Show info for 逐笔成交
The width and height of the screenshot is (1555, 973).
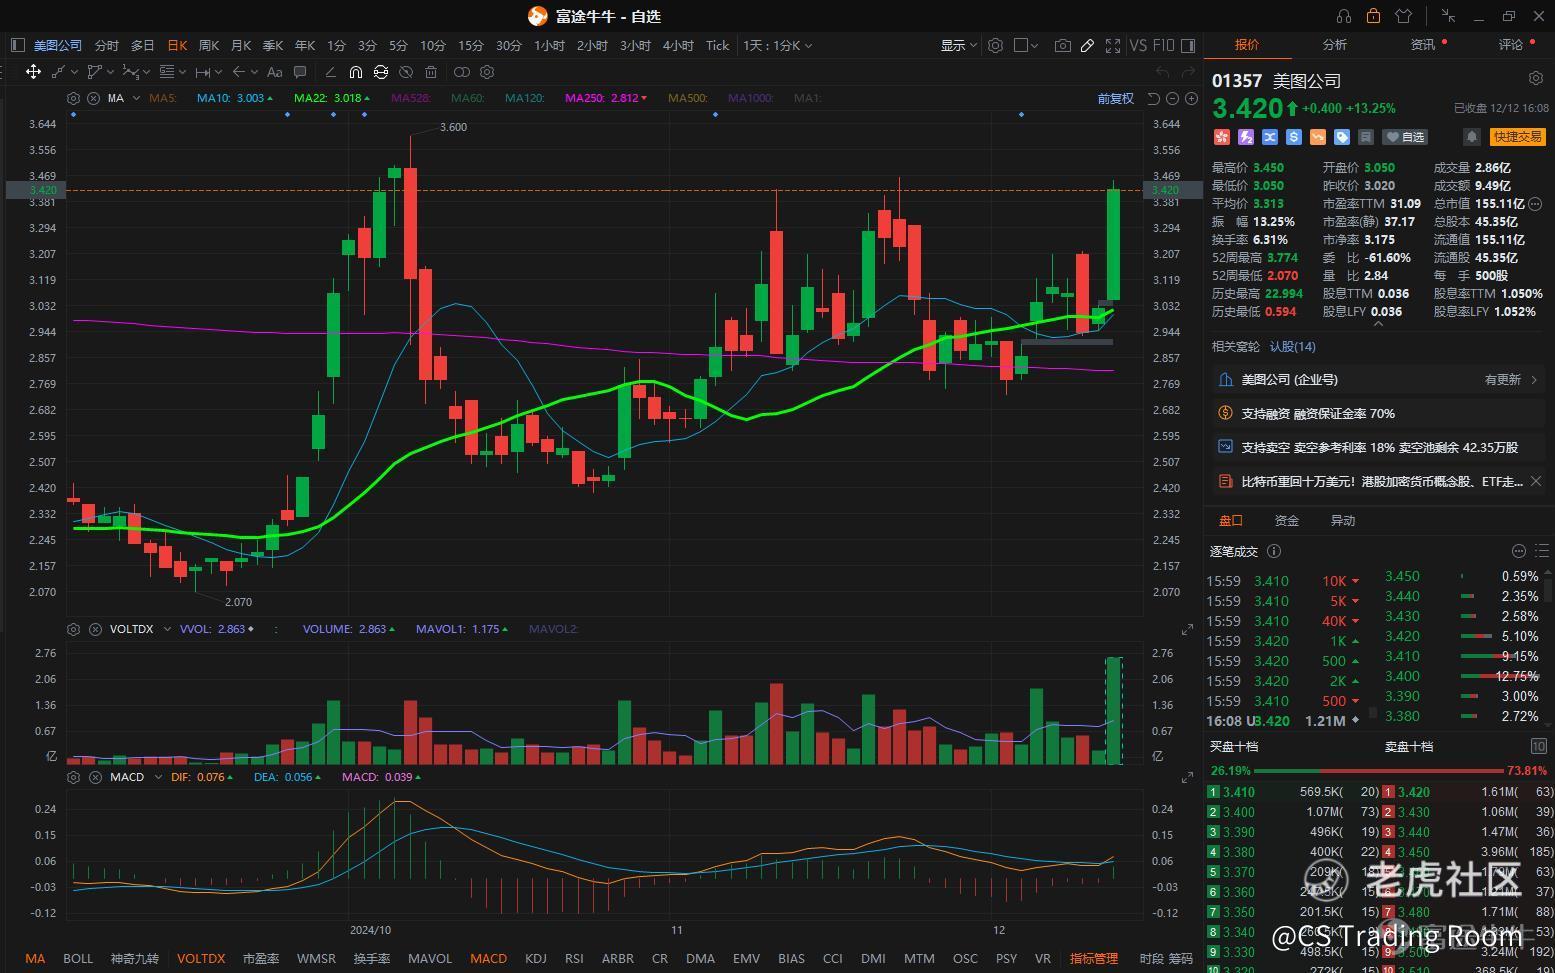[x=1274, y=551]
